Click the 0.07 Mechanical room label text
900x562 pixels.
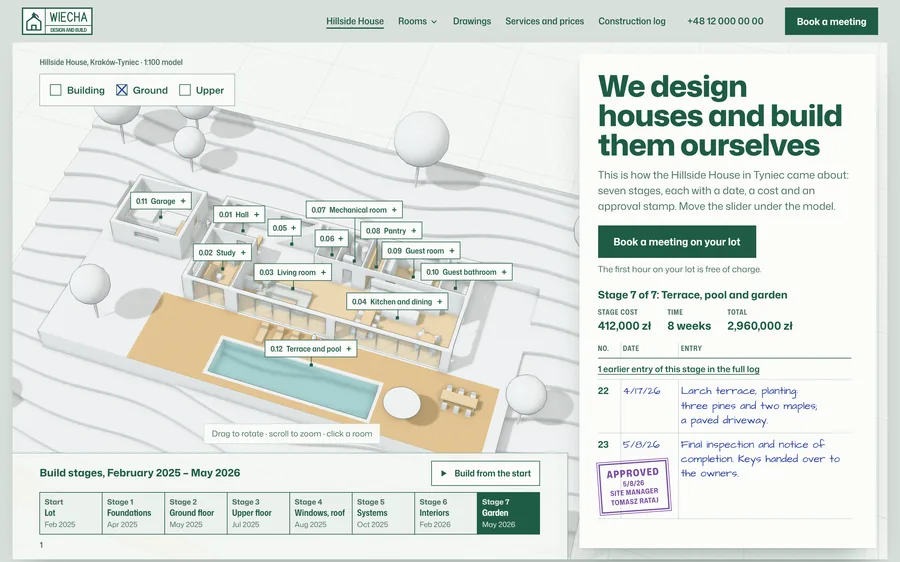[x=349, y=210]
